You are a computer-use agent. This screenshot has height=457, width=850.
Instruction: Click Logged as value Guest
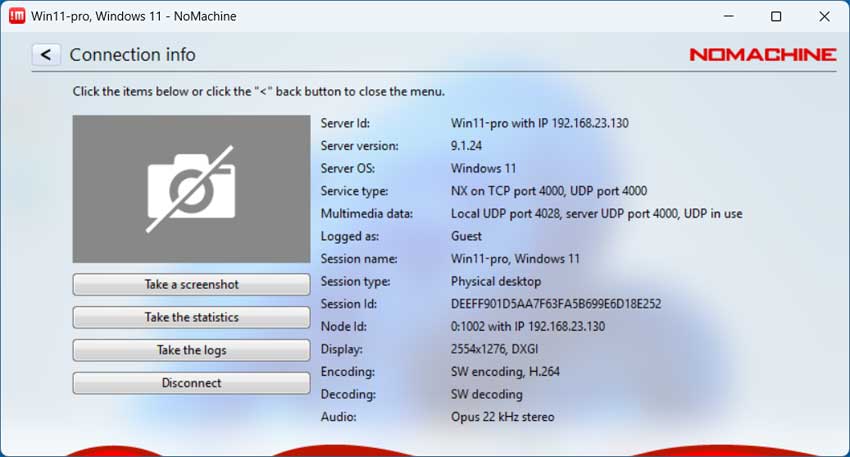pyautogui.click(x=466, y=236)
